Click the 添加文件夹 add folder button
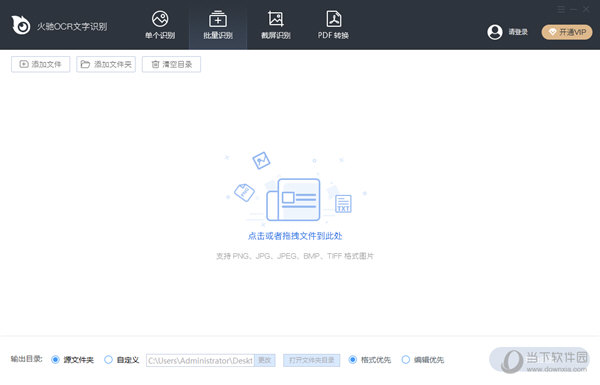 [x=106, y=64]
